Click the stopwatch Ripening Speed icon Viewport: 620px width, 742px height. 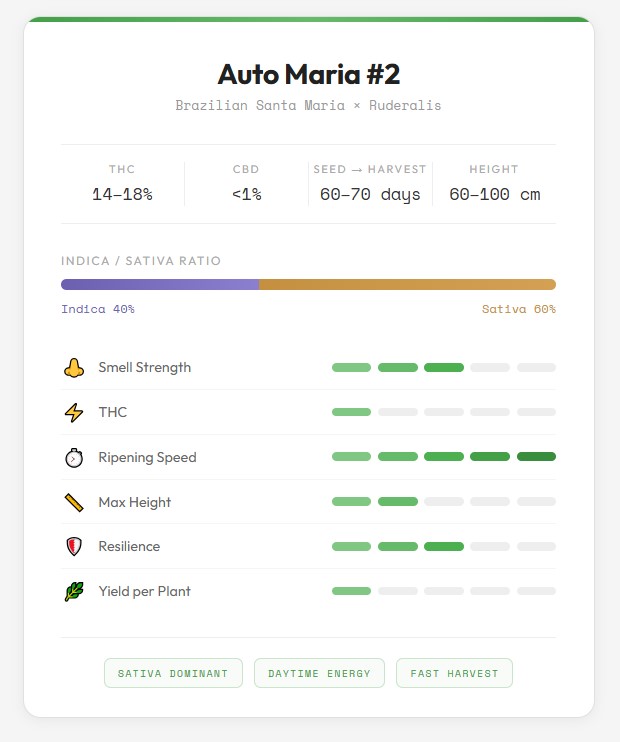[73, 457]
